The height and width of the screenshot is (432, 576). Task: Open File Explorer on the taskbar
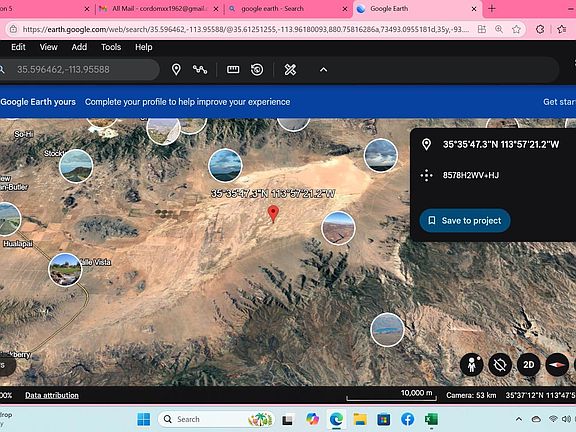point(360,419)
